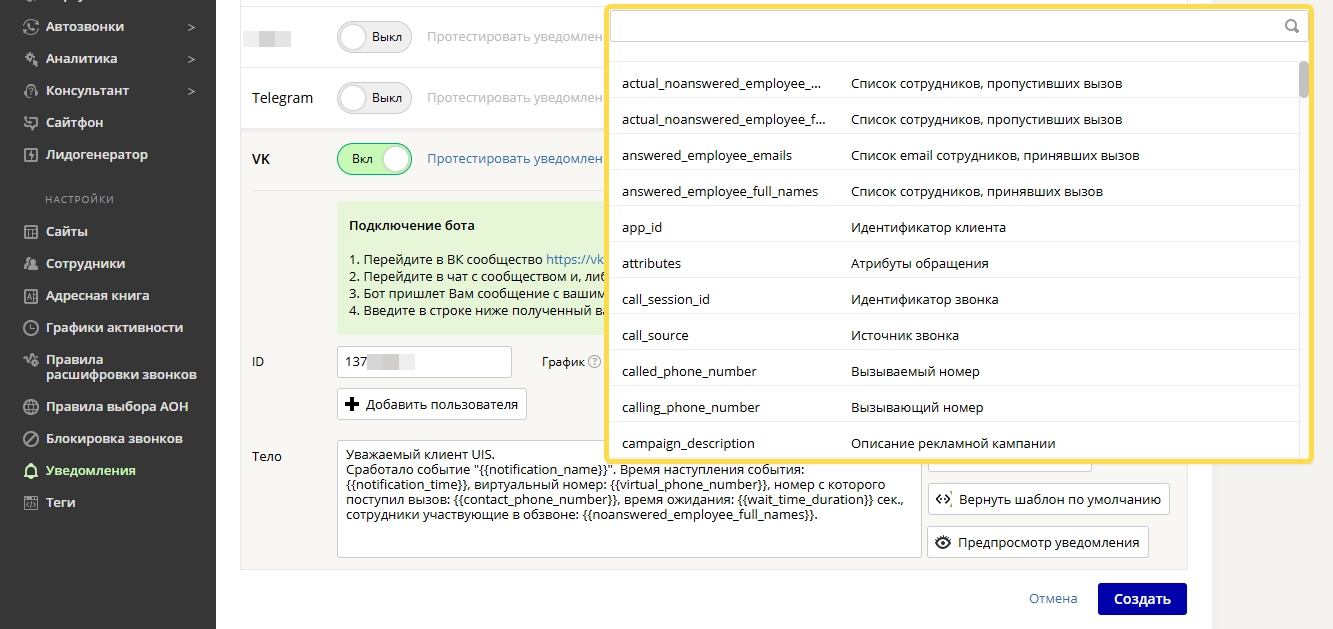Click the Создать button
Screen dimensions: 1333x629
pos(1142,599)
